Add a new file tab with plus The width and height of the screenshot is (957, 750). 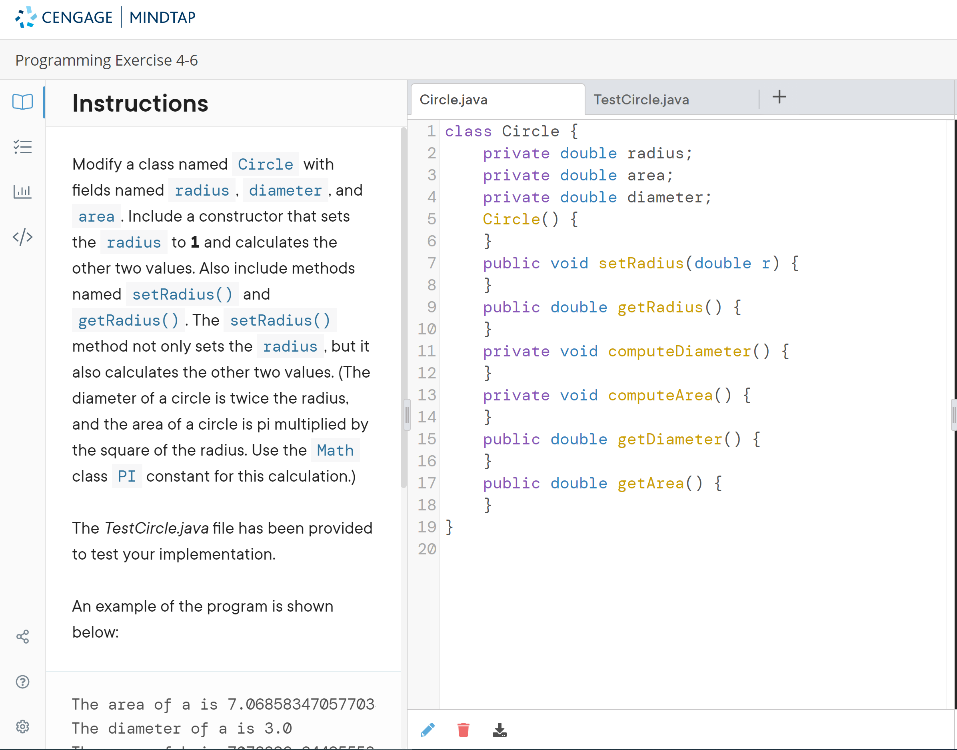[780, 97]
